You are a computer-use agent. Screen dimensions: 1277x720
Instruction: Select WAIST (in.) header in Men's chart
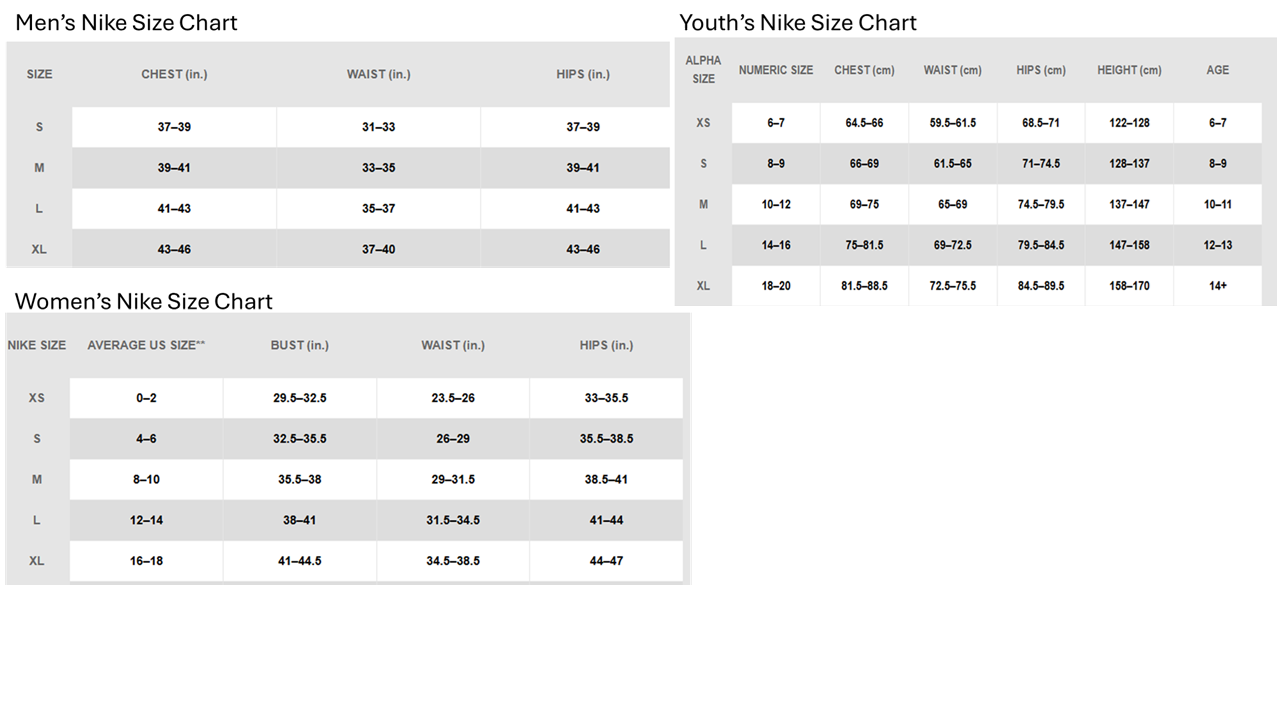(x=378, y=74)
